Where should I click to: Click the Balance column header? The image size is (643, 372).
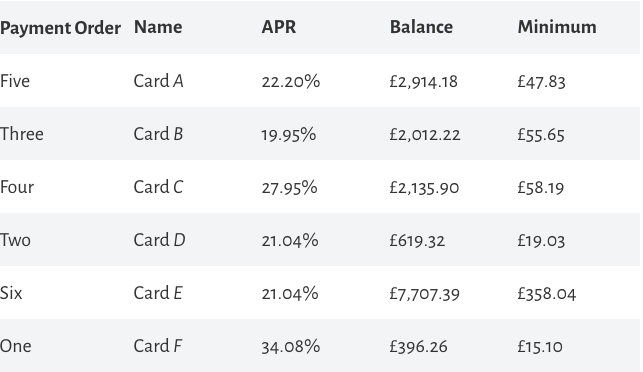click(x=421, y=27)
